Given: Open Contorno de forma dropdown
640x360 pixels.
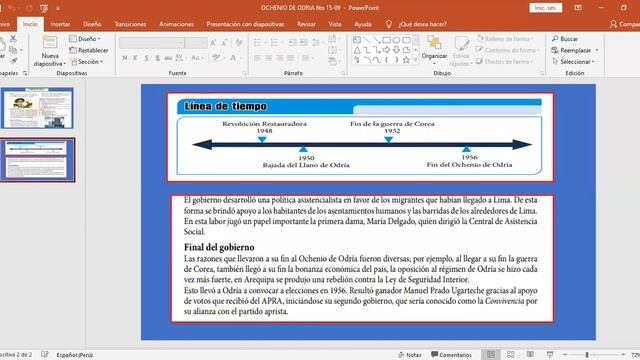Looking at the screenshot, I should point(507,50).
